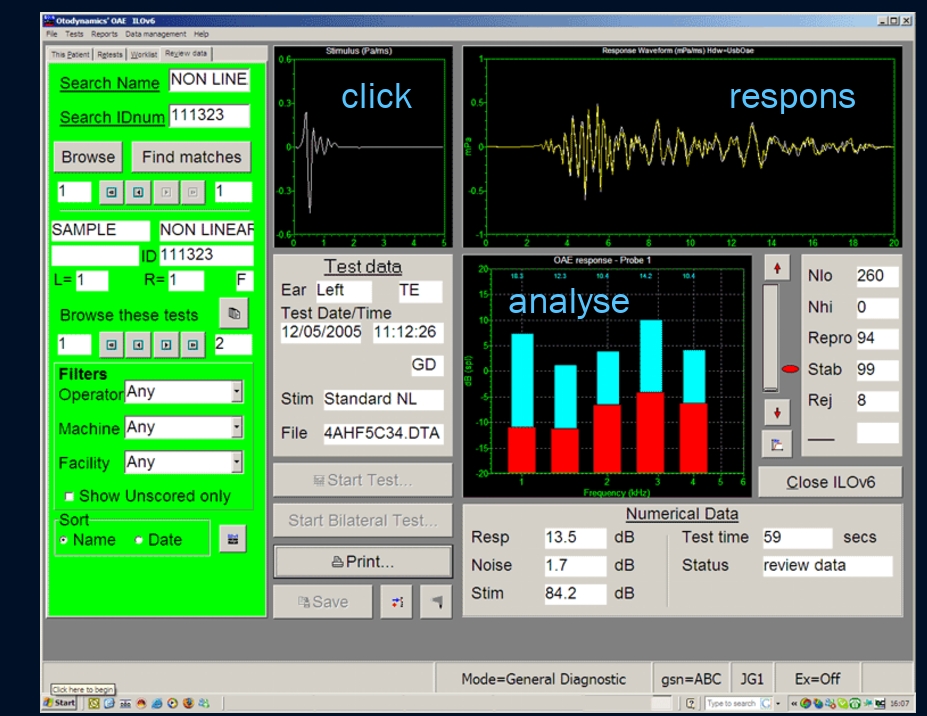927x716 pixels.
Task: Select the Review data tab
Action: tap(186, 53)
